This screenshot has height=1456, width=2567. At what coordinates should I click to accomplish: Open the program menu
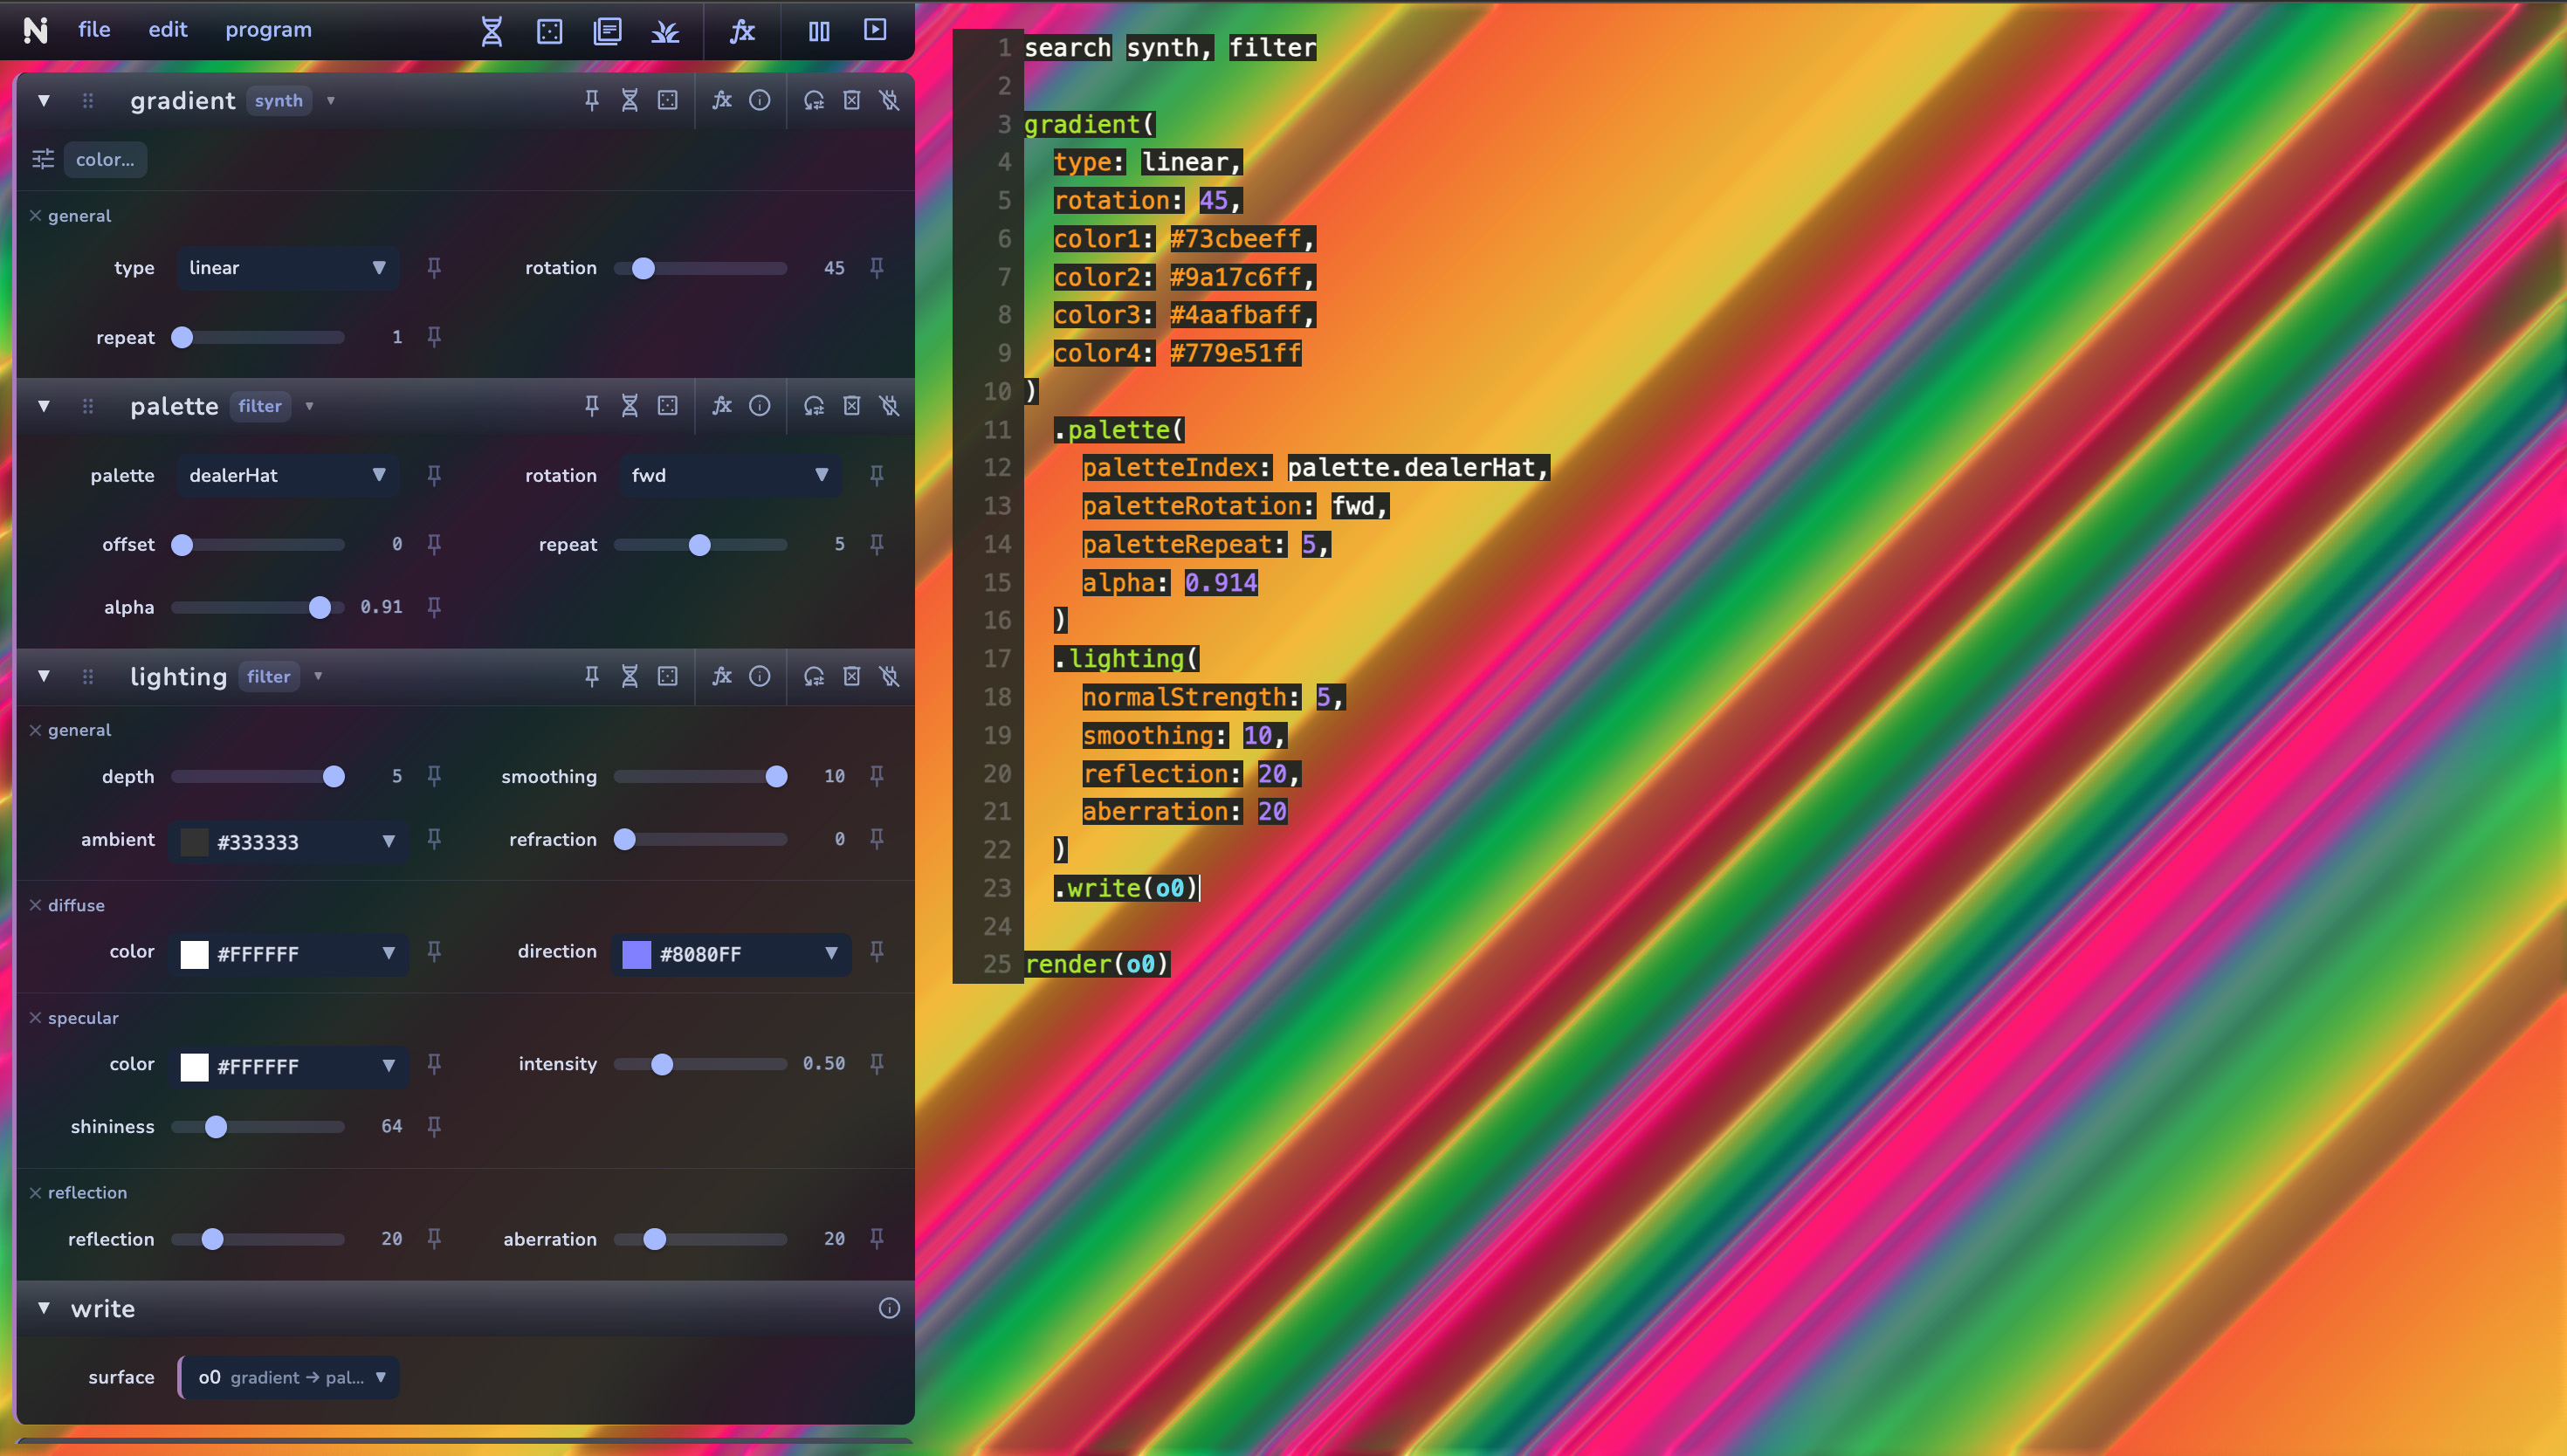[x=267, y=29]
